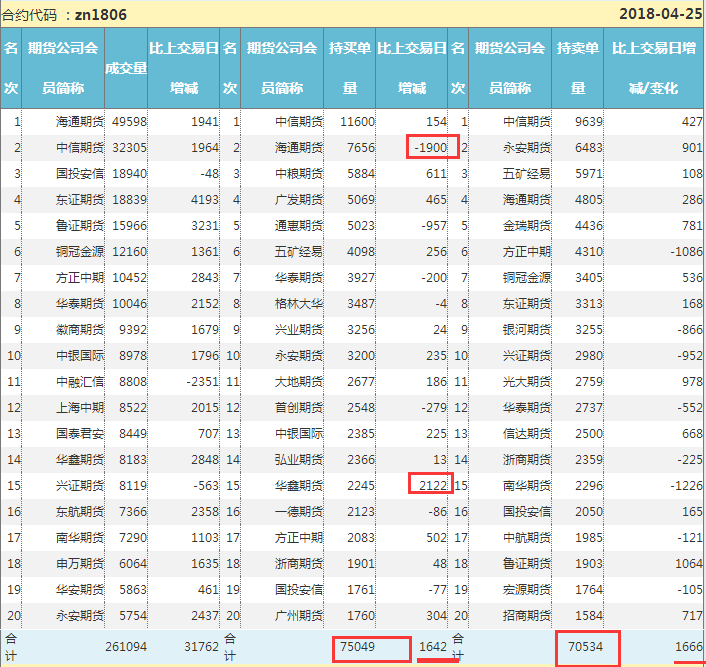The width and height of the screenshot is (706, 667).
Task: Click long position value 4098
Action: (361, 252)
